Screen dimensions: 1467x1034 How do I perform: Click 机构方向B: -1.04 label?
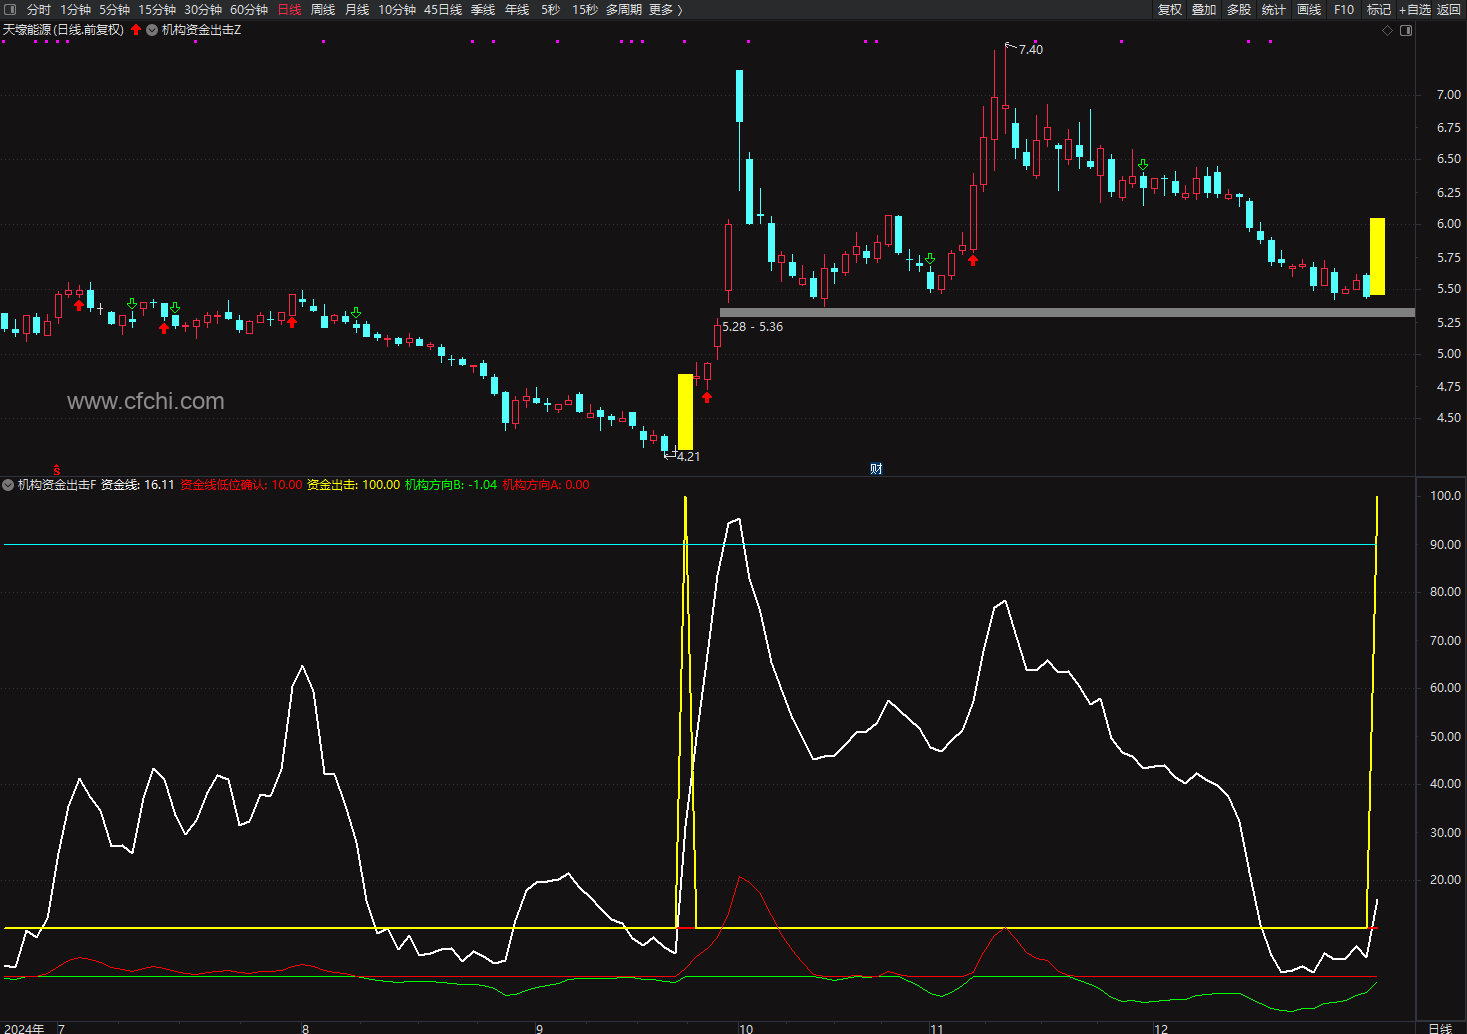click(x=451, y=485)
